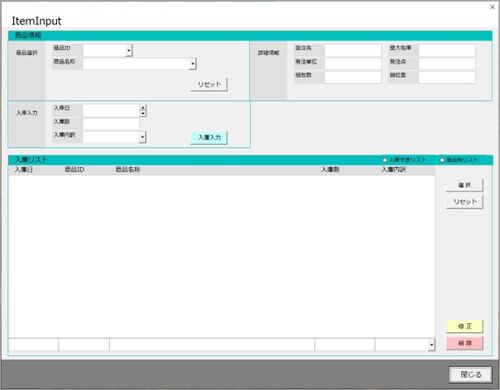
Task: Click the リセット button under product selection
Action: tap(209, 84)
